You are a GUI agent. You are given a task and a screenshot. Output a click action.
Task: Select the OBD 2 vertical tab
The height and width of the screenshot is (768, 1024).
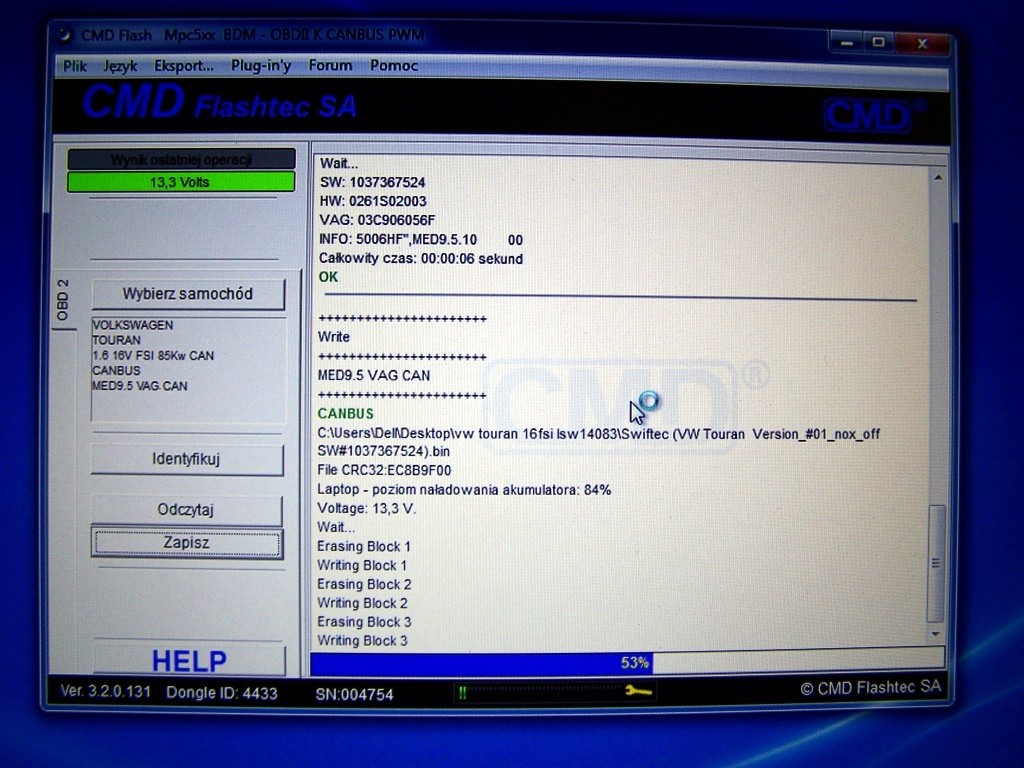[x=63, y=300]
